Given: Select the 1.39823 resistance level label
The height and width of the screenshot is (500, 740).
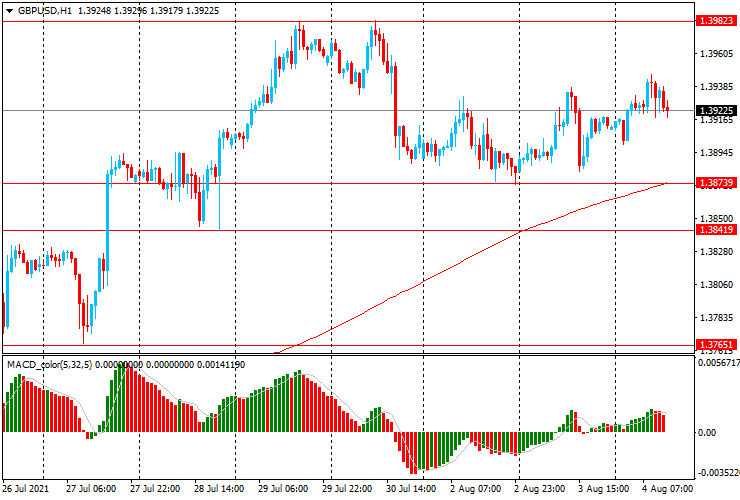Looking at the screenshot, I should [716, 21].
